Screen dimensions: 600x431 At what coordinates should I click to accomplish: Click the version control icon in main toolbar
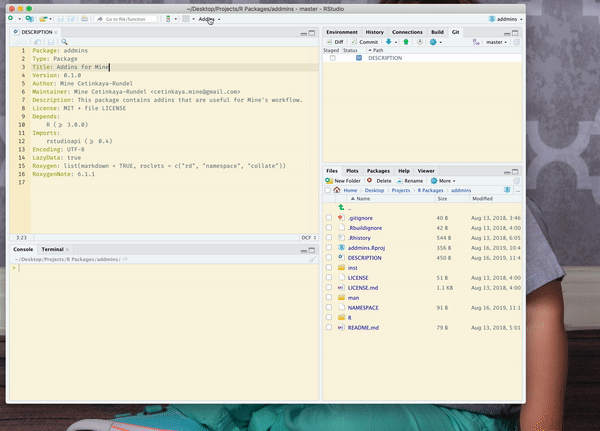tap(168, 19)
